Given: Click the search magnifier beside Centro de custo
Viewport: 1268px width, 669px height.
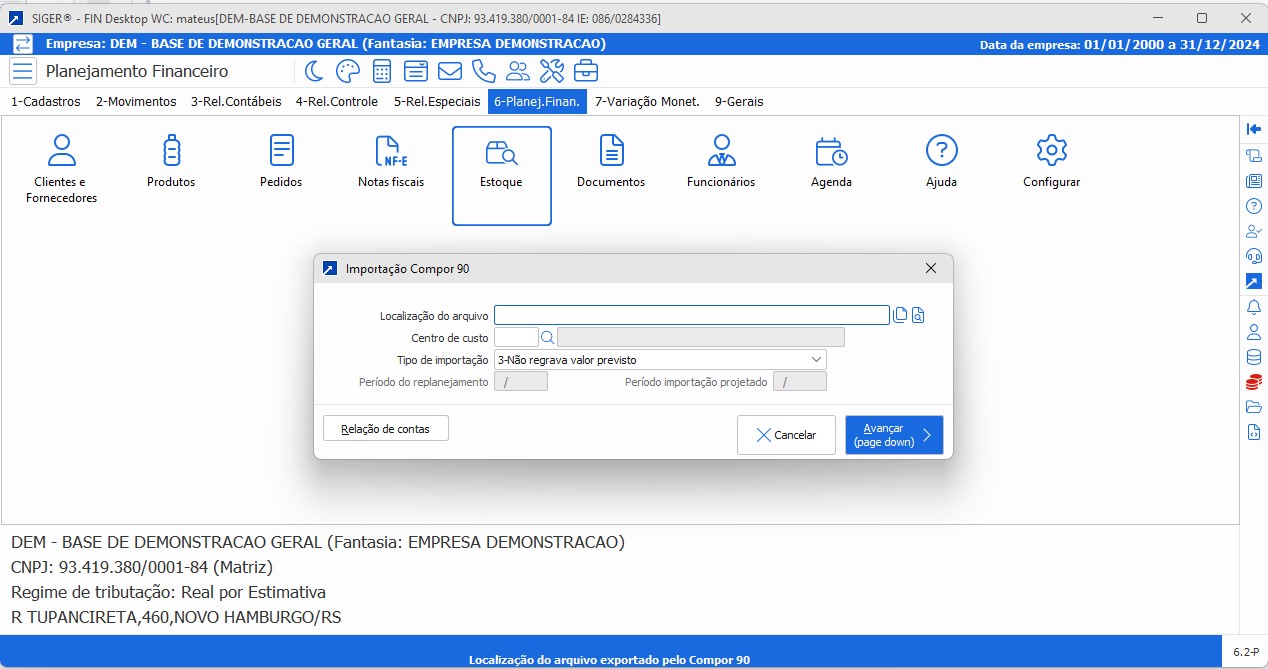Looking at the screenshot, I should (x=547, y=338).
